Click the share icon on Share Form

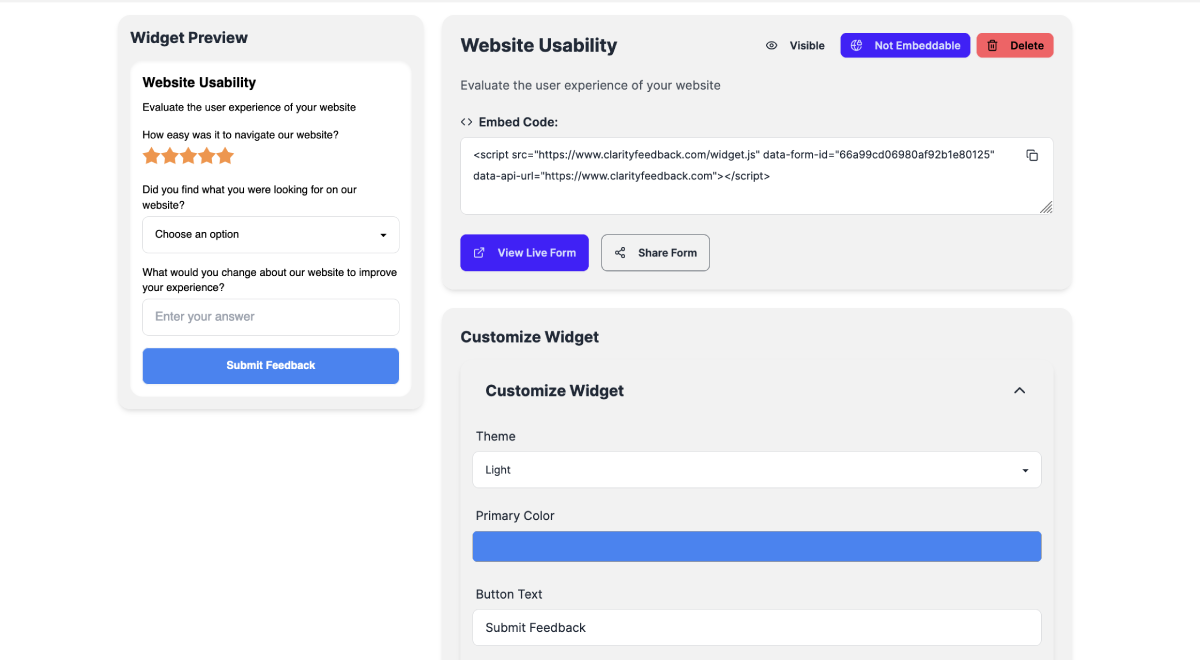pos(620,253)
